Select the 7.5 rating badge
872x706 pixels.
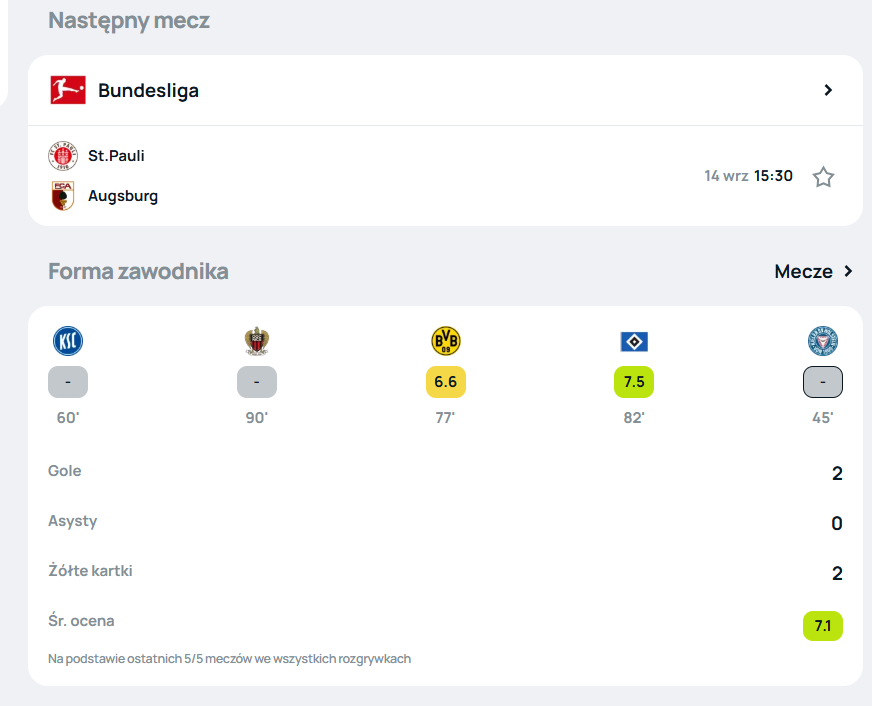[634, 382]
